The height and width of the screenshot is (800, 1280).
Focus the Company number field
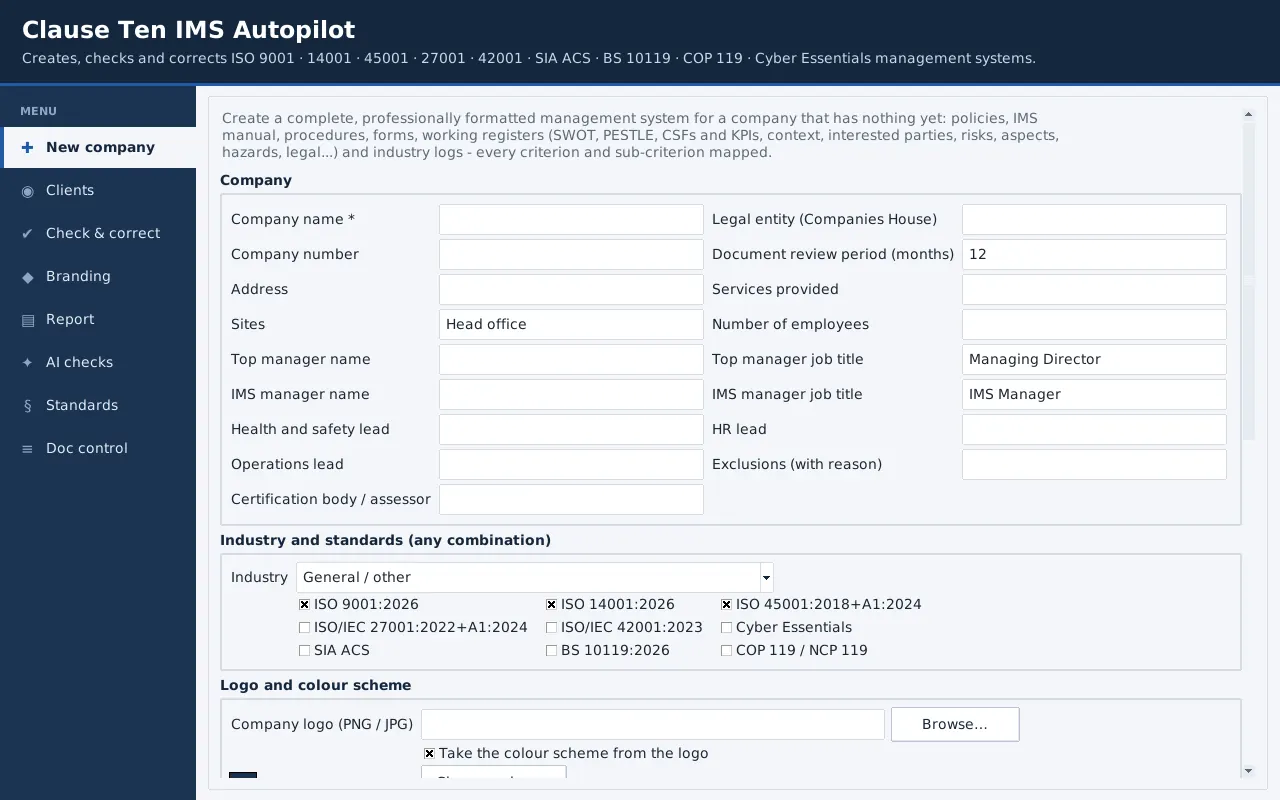point(571,255)
